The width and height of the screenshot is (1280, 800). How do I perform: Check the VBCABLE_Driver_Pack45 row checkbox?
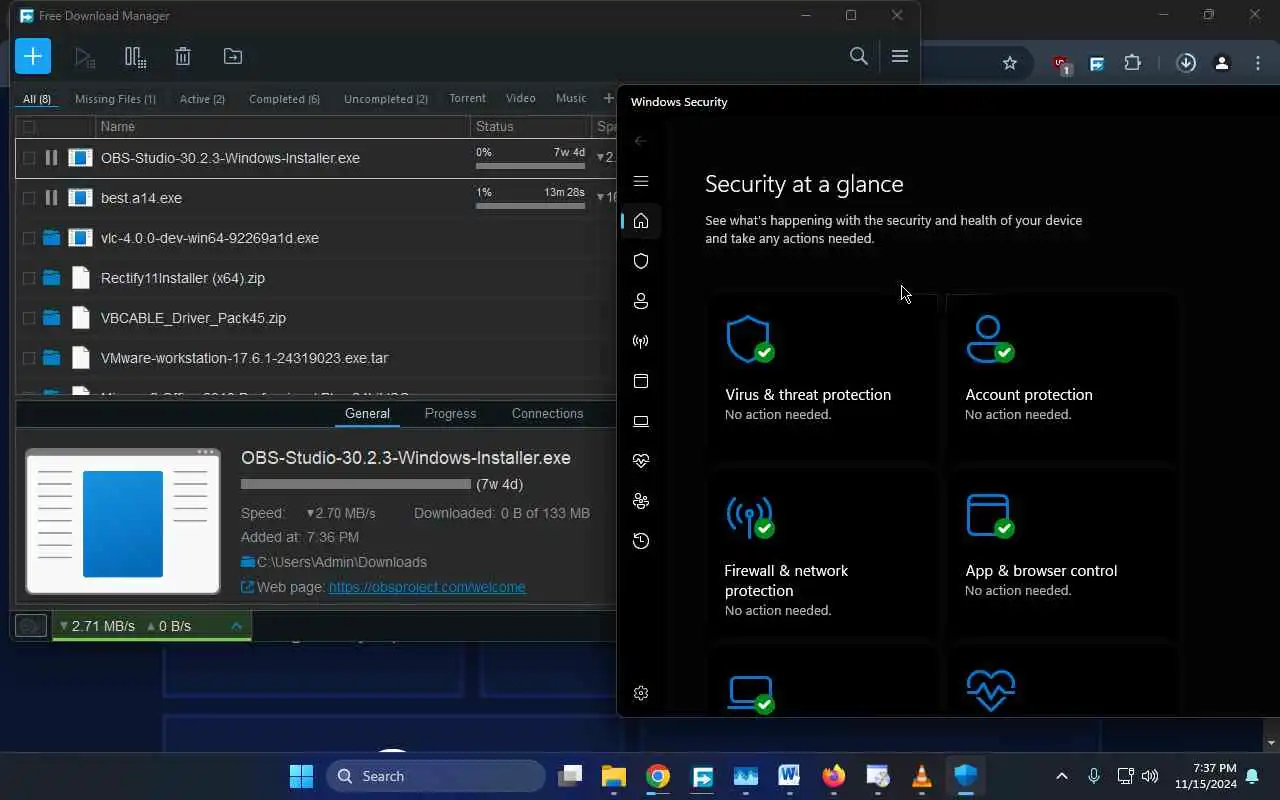[x=29, y=318]
